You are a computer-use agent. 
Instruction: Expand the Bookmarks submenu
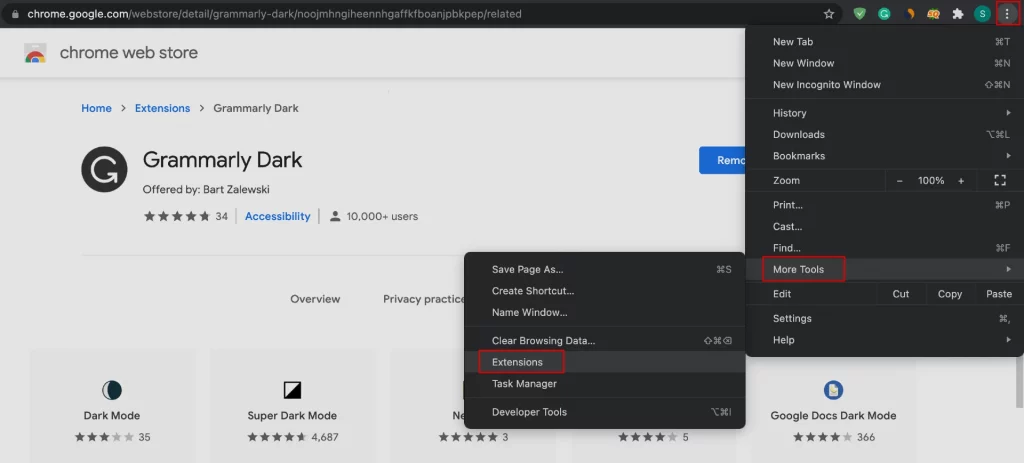click(x=884, y=156)
